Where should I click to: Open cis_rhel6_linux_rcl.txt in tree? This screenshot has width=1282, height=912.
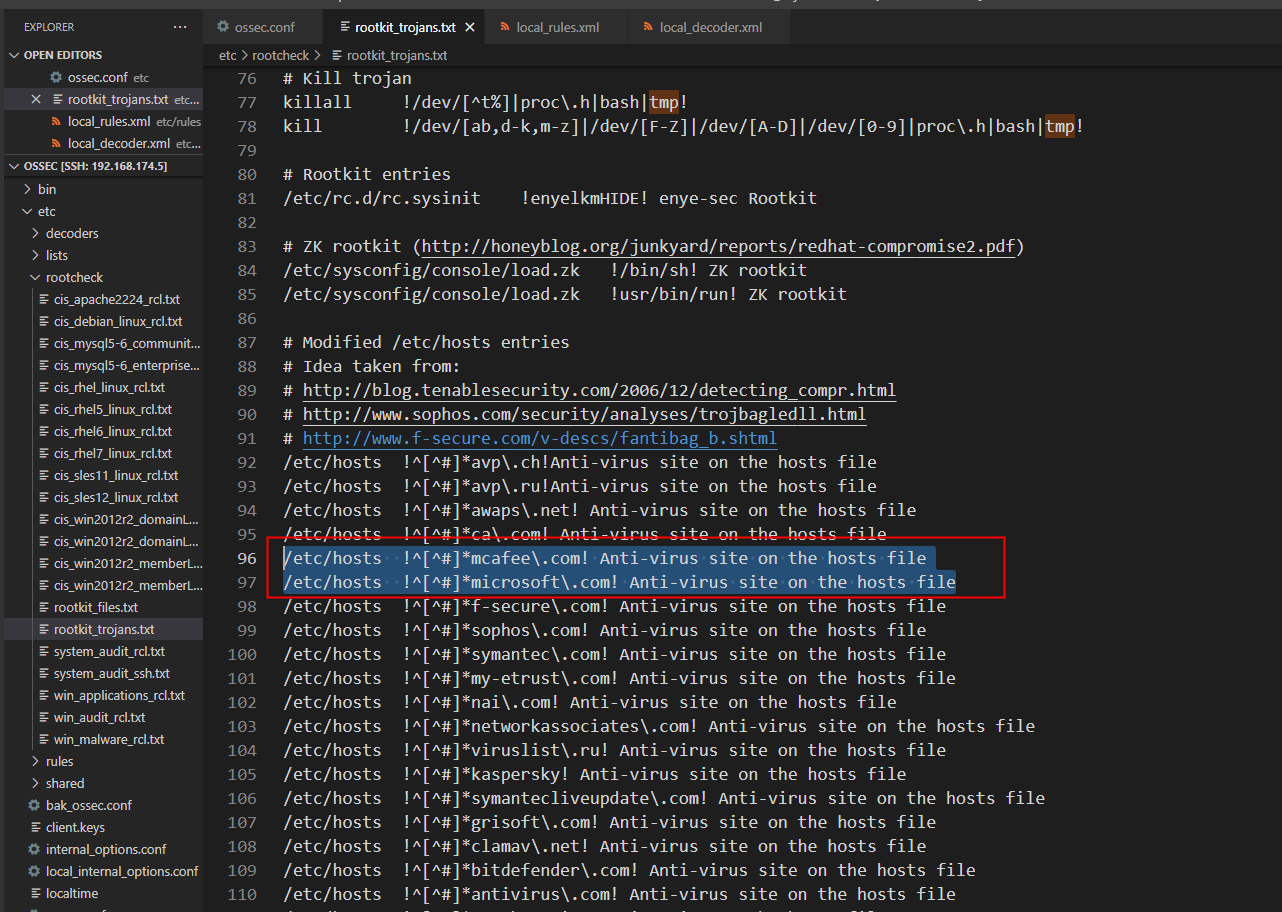(112, 431)
